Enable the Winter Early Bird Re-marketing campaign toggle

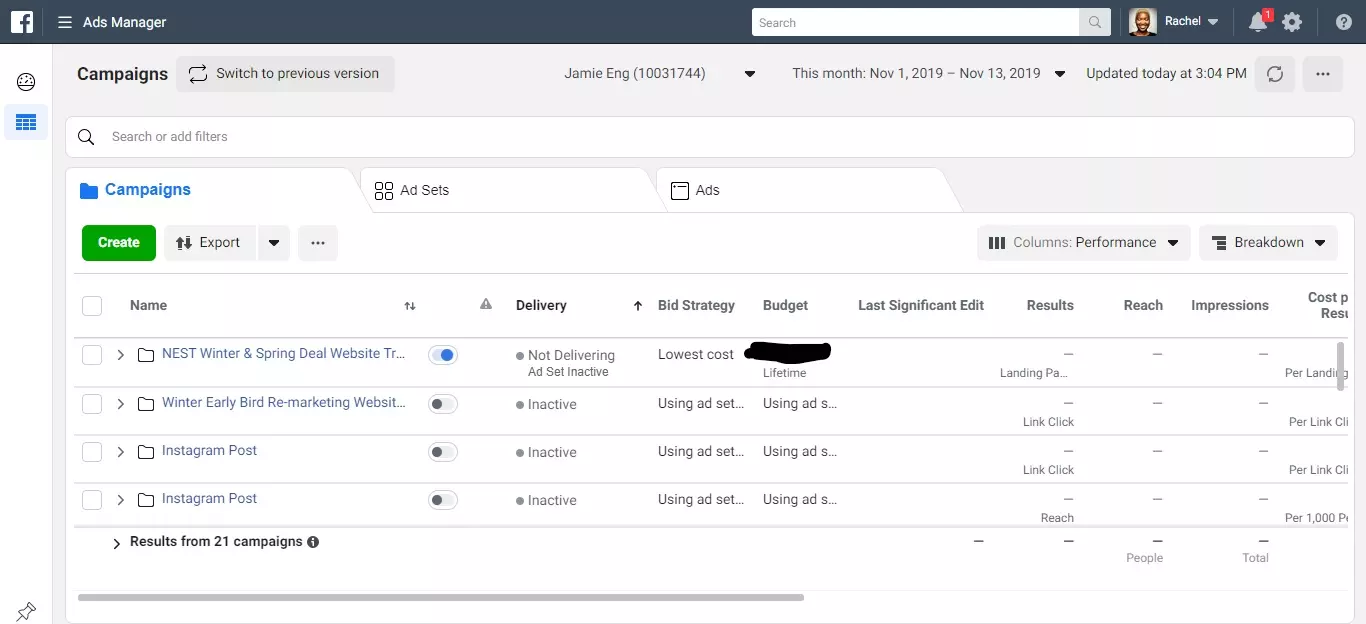coord(442,404)
